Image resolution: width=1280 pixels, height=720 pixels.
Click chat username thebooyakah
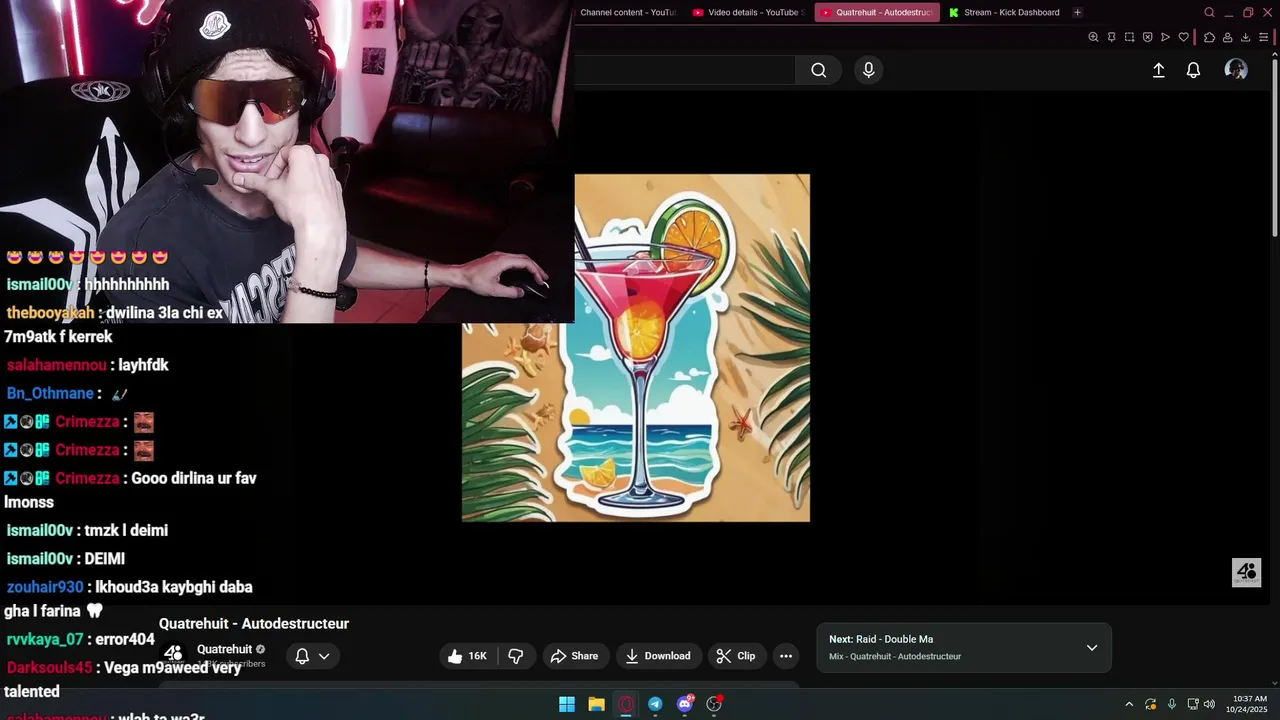tap(50, 313)
